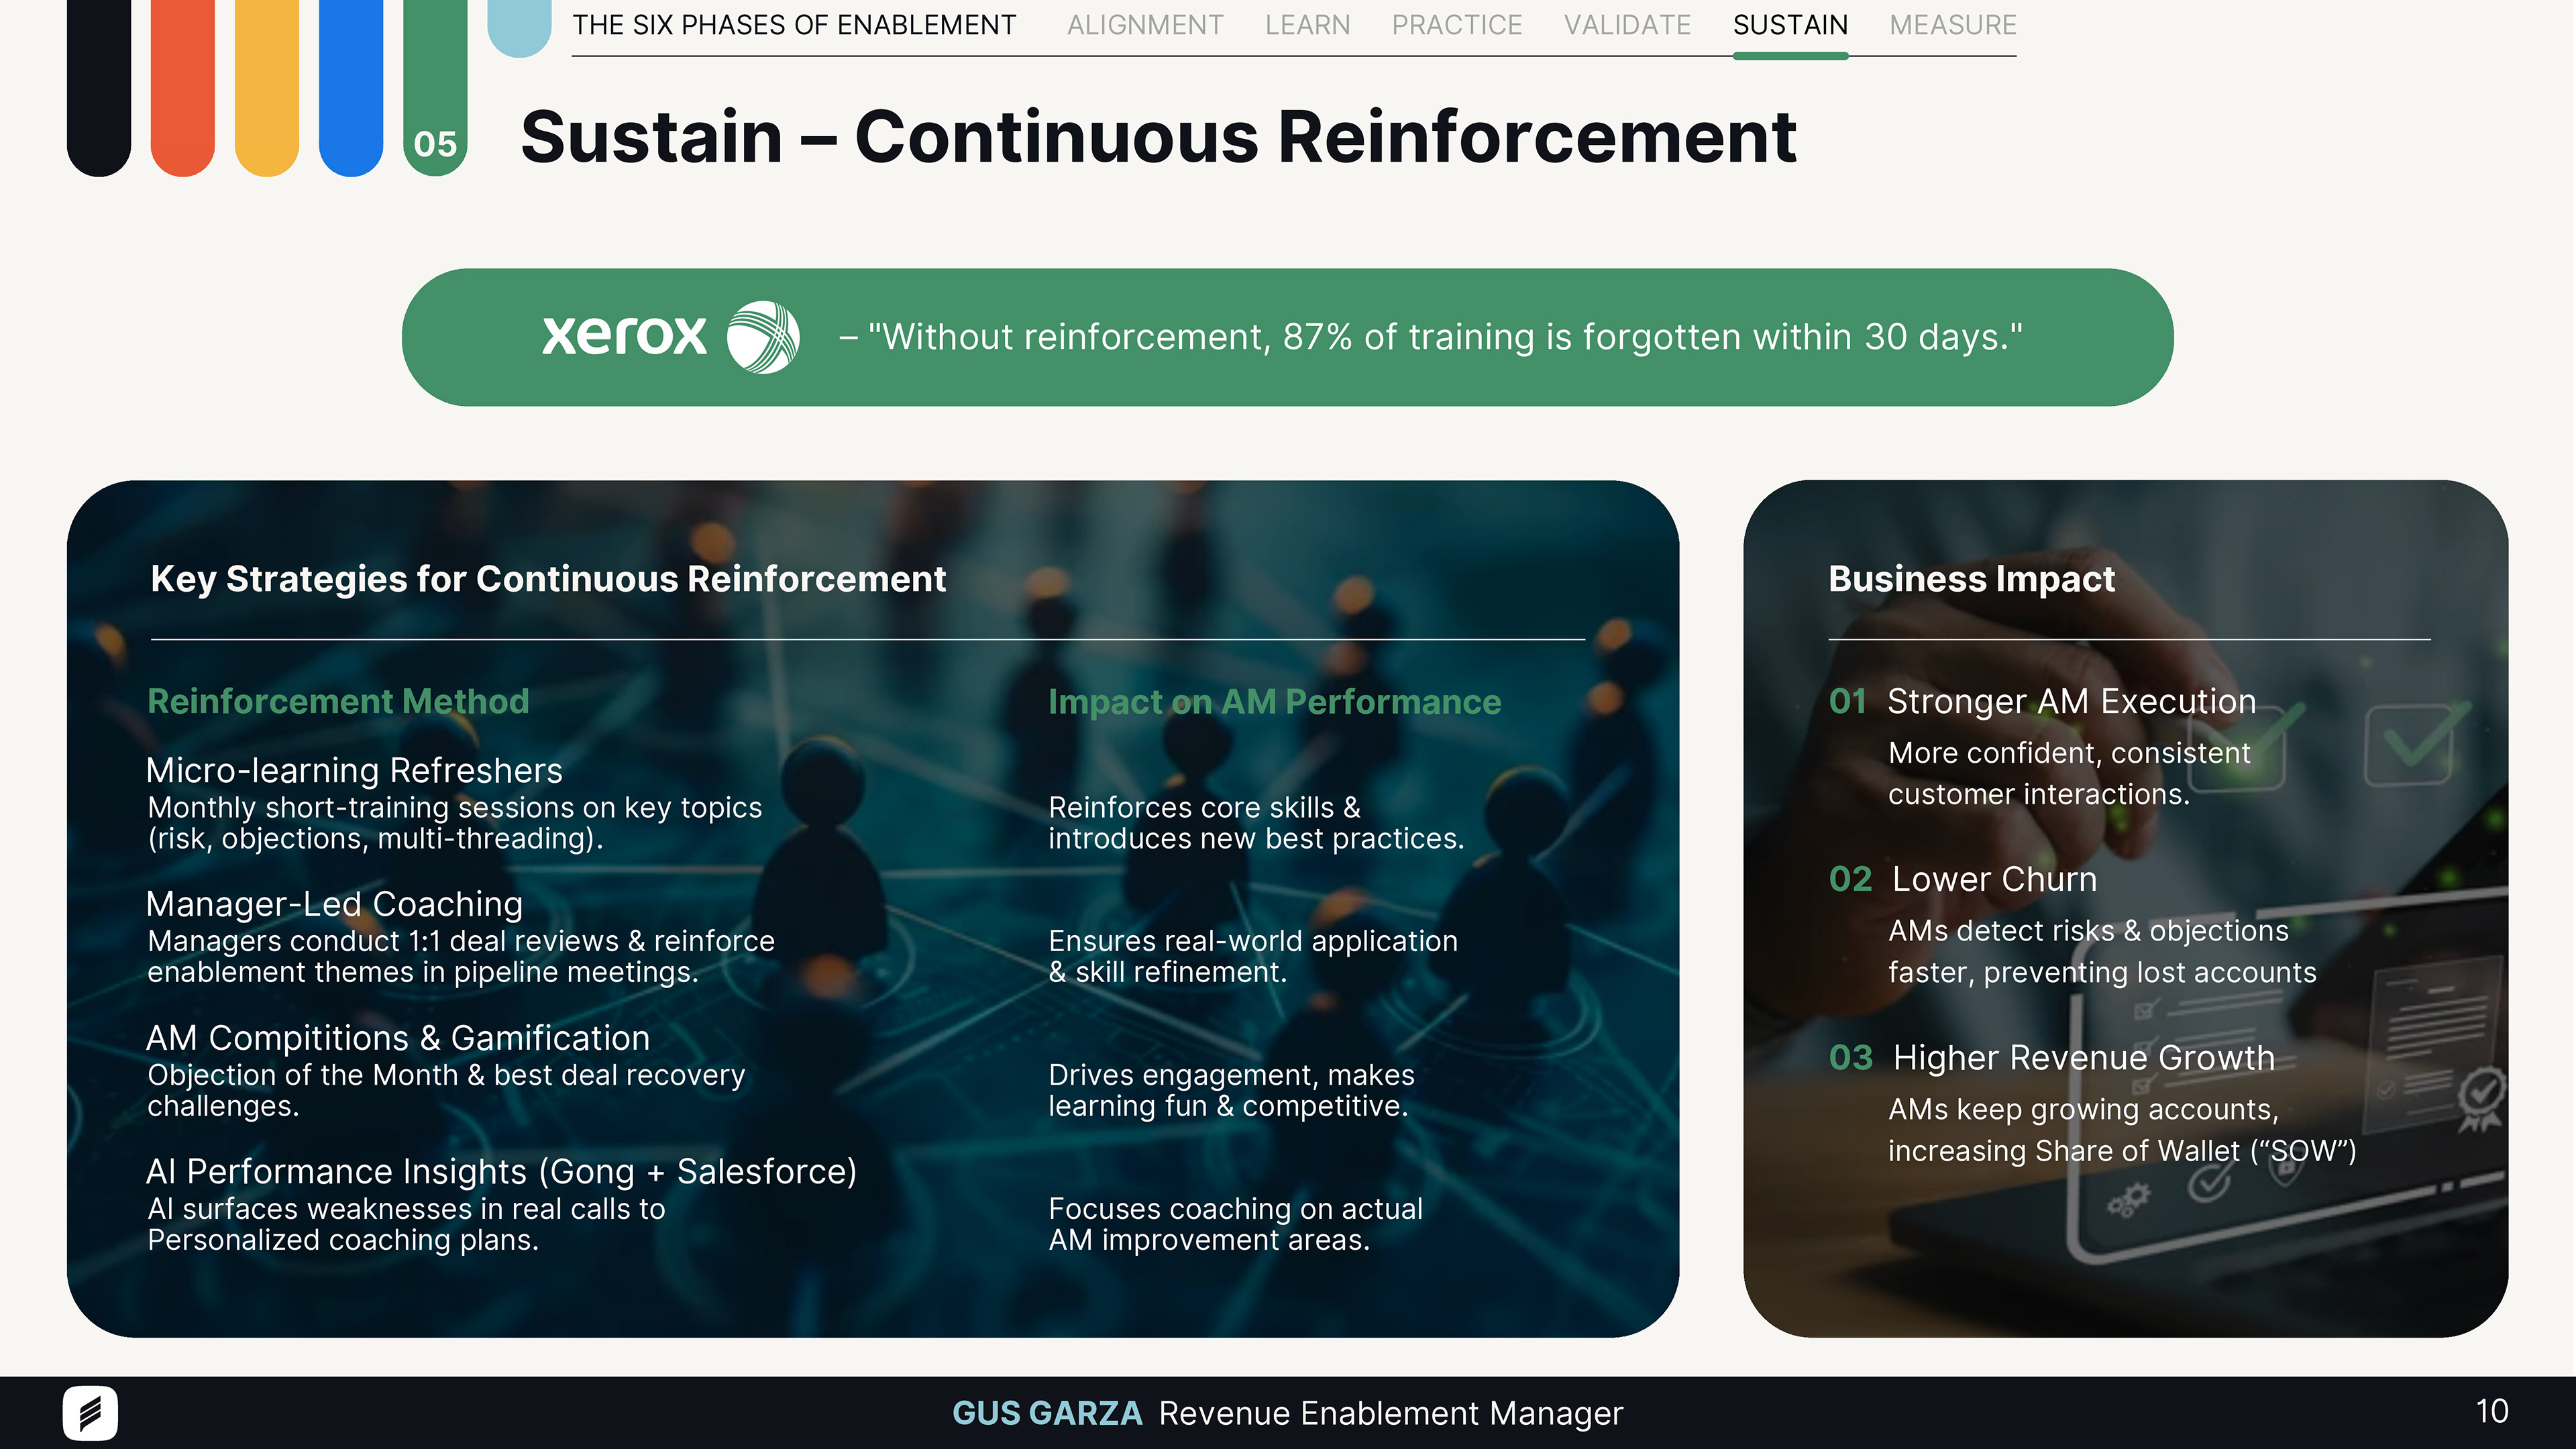Image resolution: width=2576 pixels, height=1449 pixels.
Task: Click 'Micro-learning Refreshers' heading
Action: 354,770
